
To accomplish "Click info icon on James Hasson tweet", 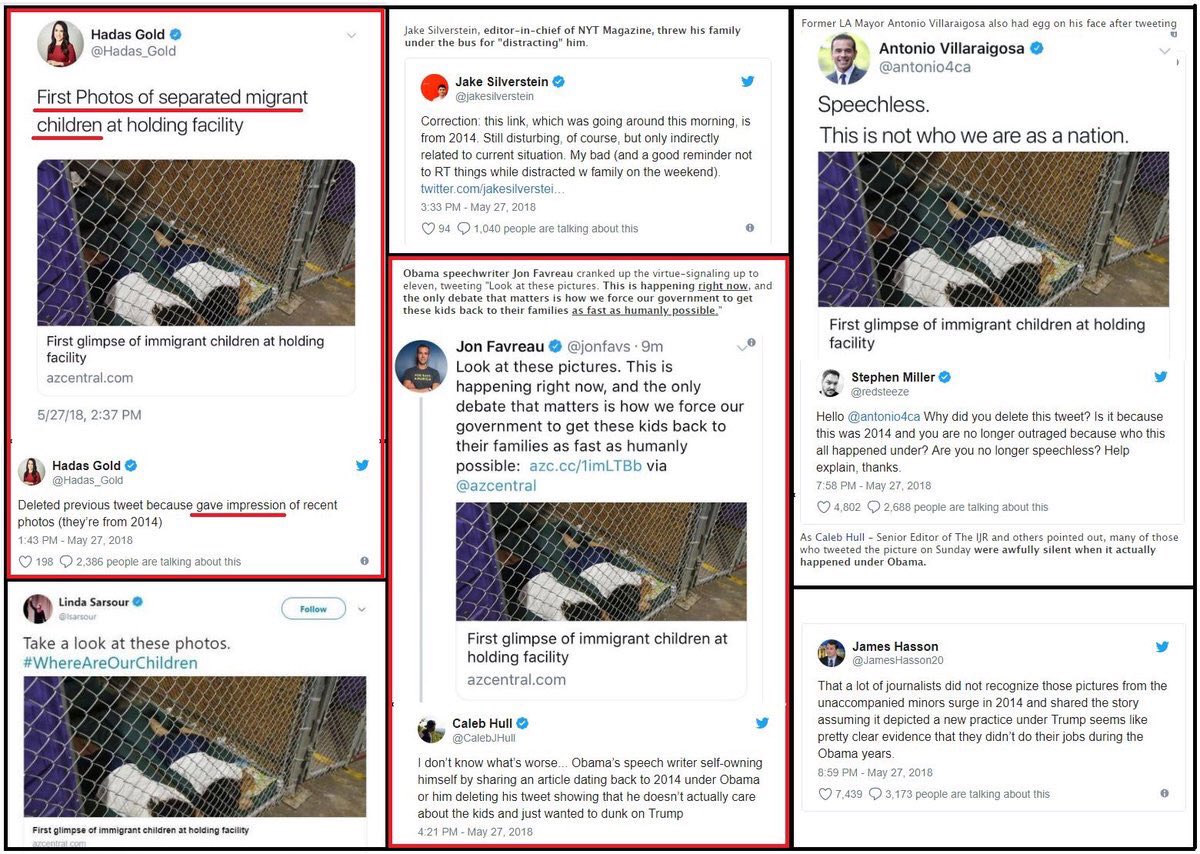I will (1164, 793).
